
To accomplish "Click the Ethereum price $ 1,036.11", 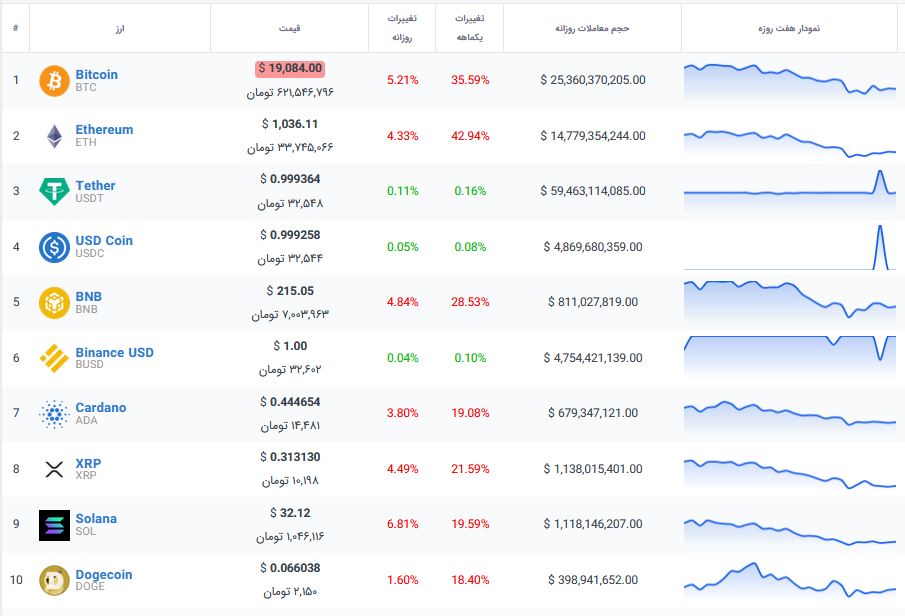I will click(x=290, y=124).
